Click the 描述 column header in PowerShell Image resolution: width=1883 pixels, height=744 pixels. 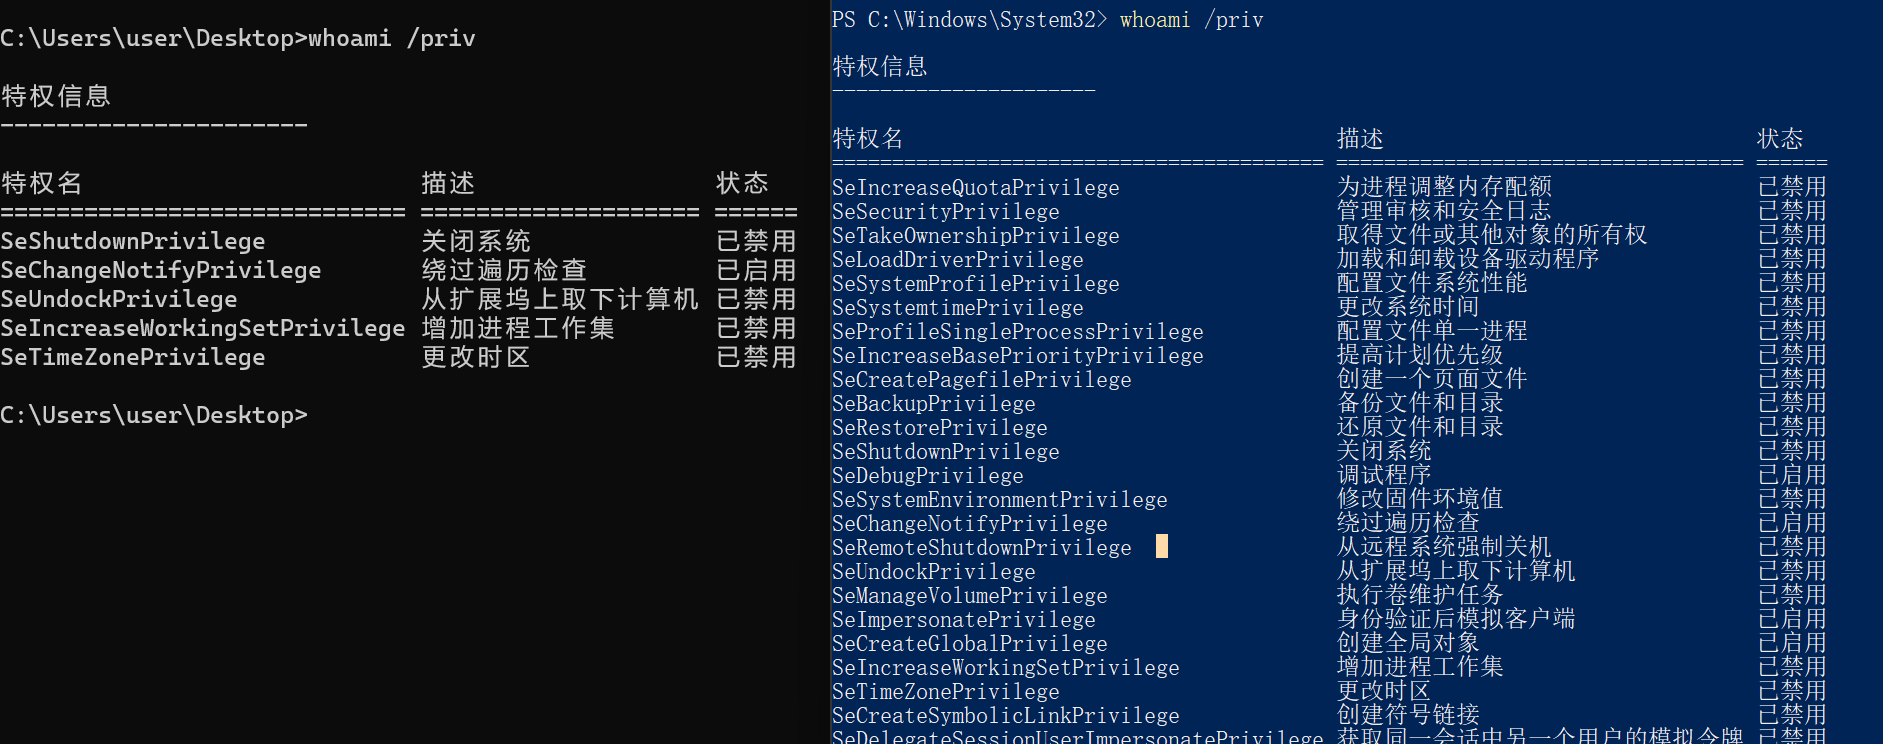[1360, 139]
